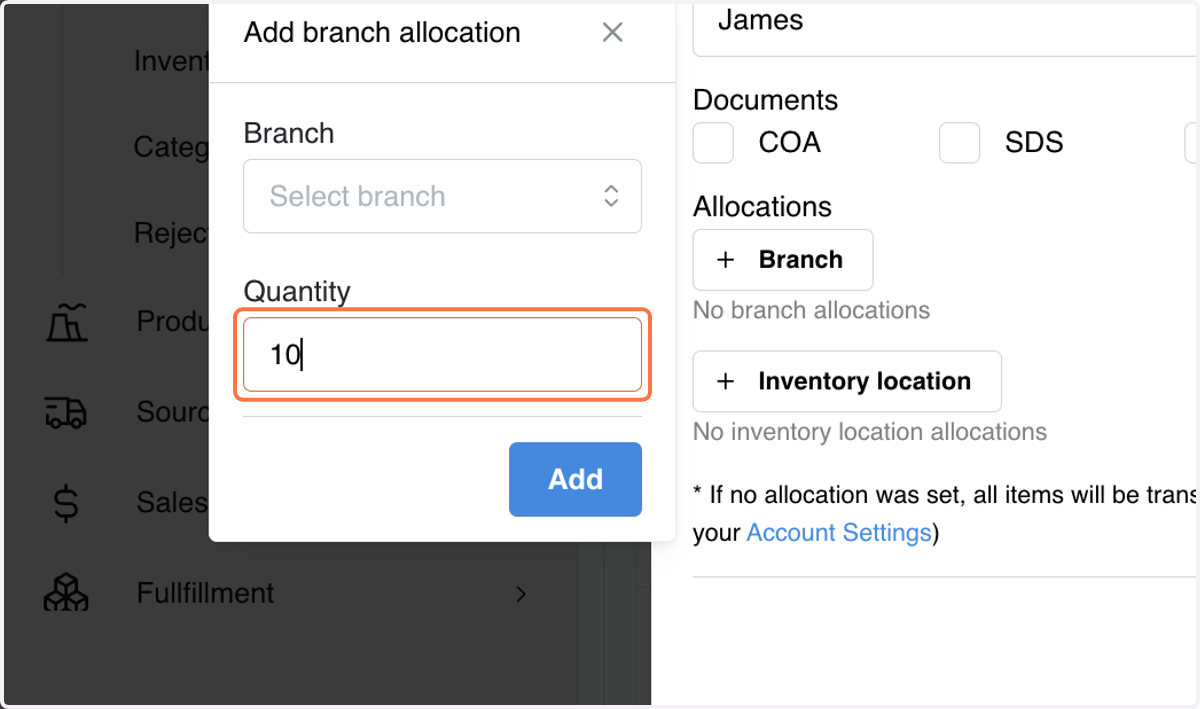Image resolution: width=1200 pixels, height=709 pixels.
Task: Click the Branch label in dialog
Action: (289, 133)
